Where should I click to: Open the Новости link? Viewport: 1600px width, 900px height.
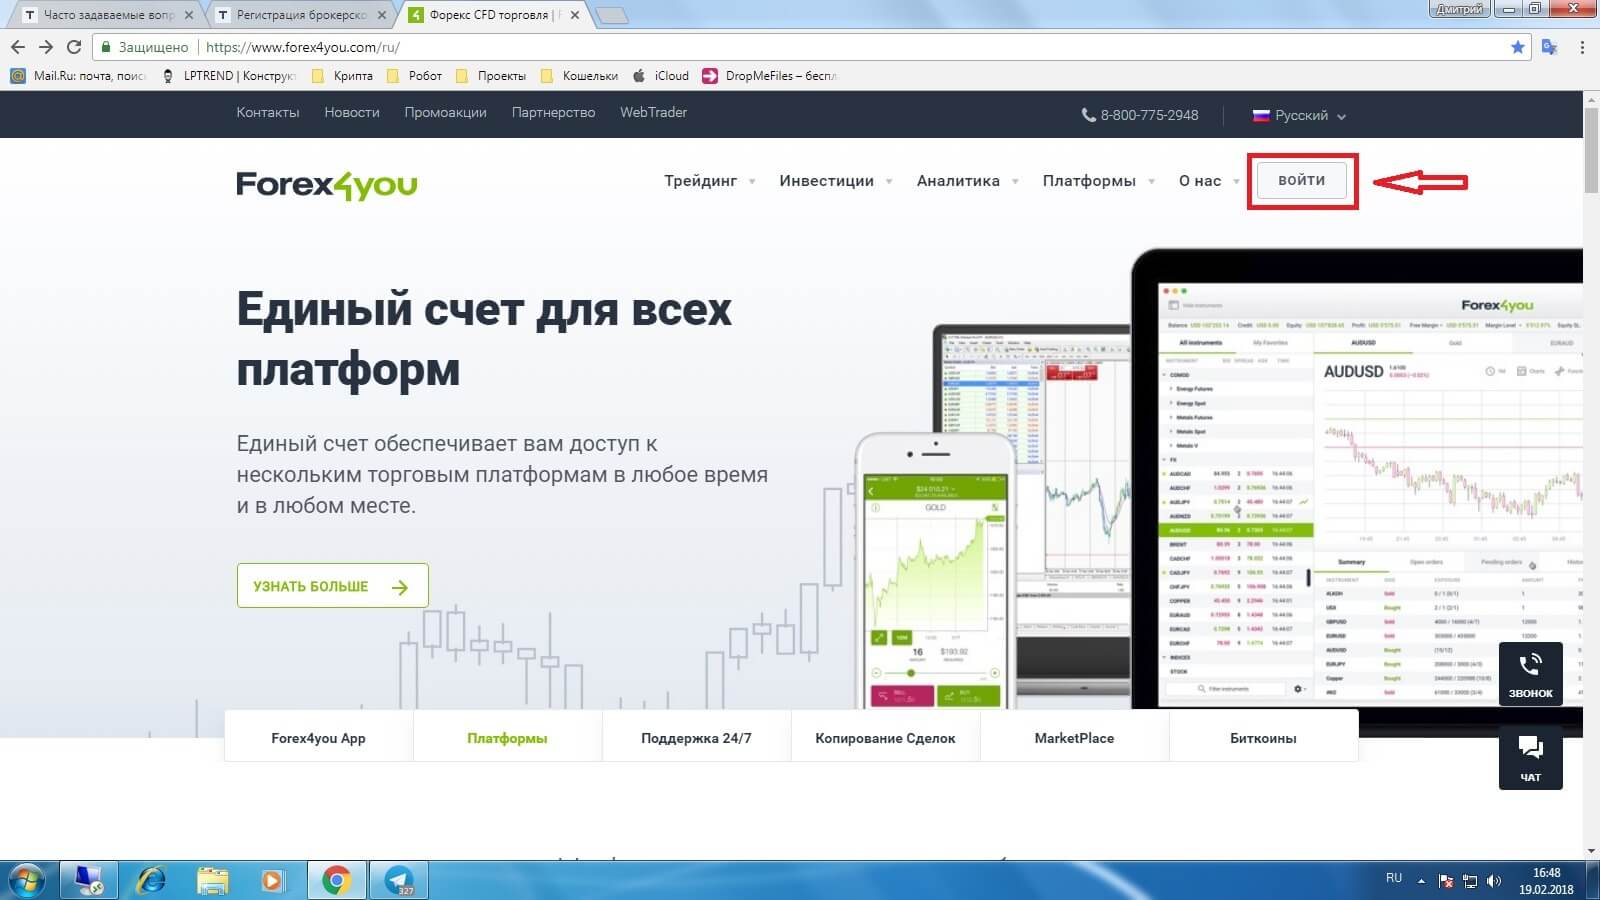pos(352,112)
